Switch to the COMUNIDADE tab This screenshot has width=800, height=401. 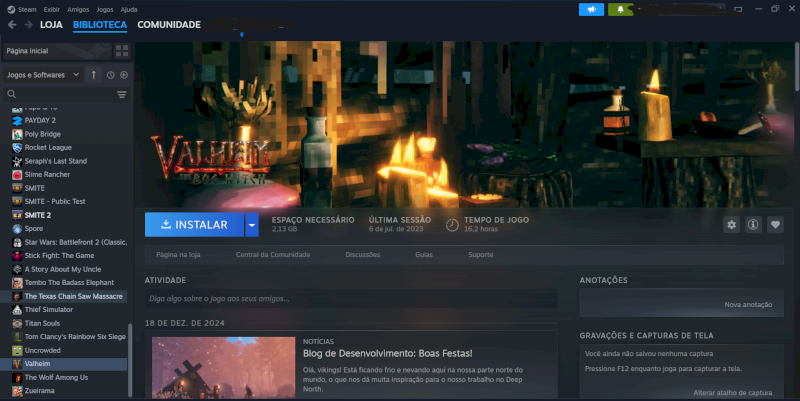pyautogui.click(x=169, y=24)
